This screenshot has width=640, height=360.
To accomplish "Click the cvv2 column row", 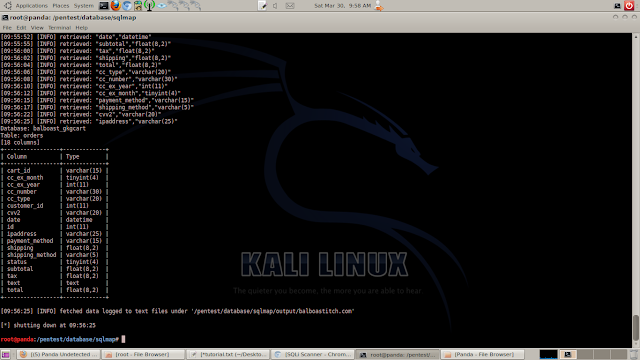I will pyautogui.click(x=54, y=213).
